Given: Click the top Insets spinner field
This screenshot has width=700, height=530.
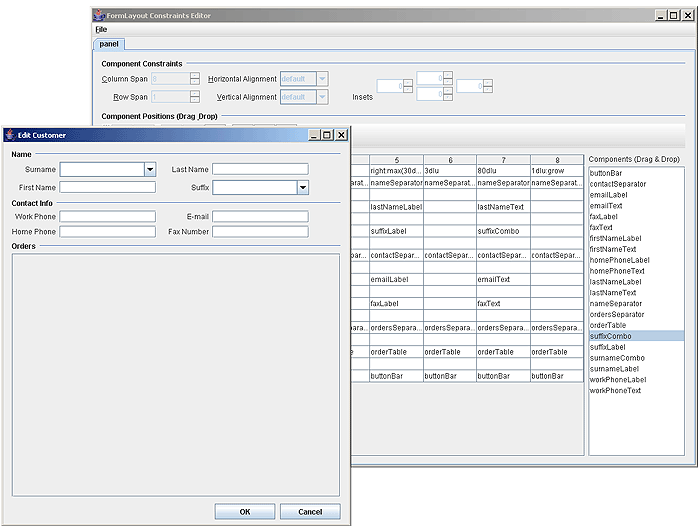Looking at the screenshot, I should pyautogui.click(x=430, y=78).
